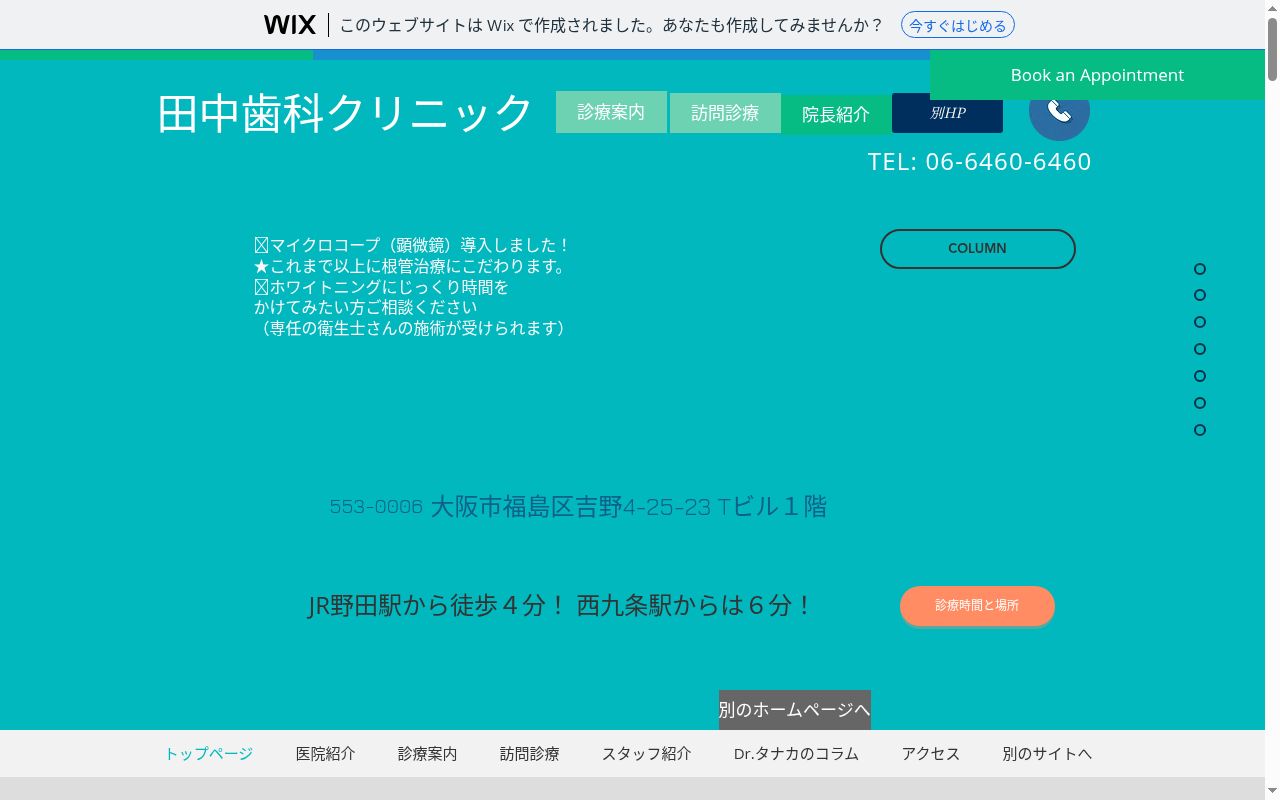Click the address text 大阪市福島区吉野4-25-23
The image size is (1280, 800).
(x=570, y=507)
